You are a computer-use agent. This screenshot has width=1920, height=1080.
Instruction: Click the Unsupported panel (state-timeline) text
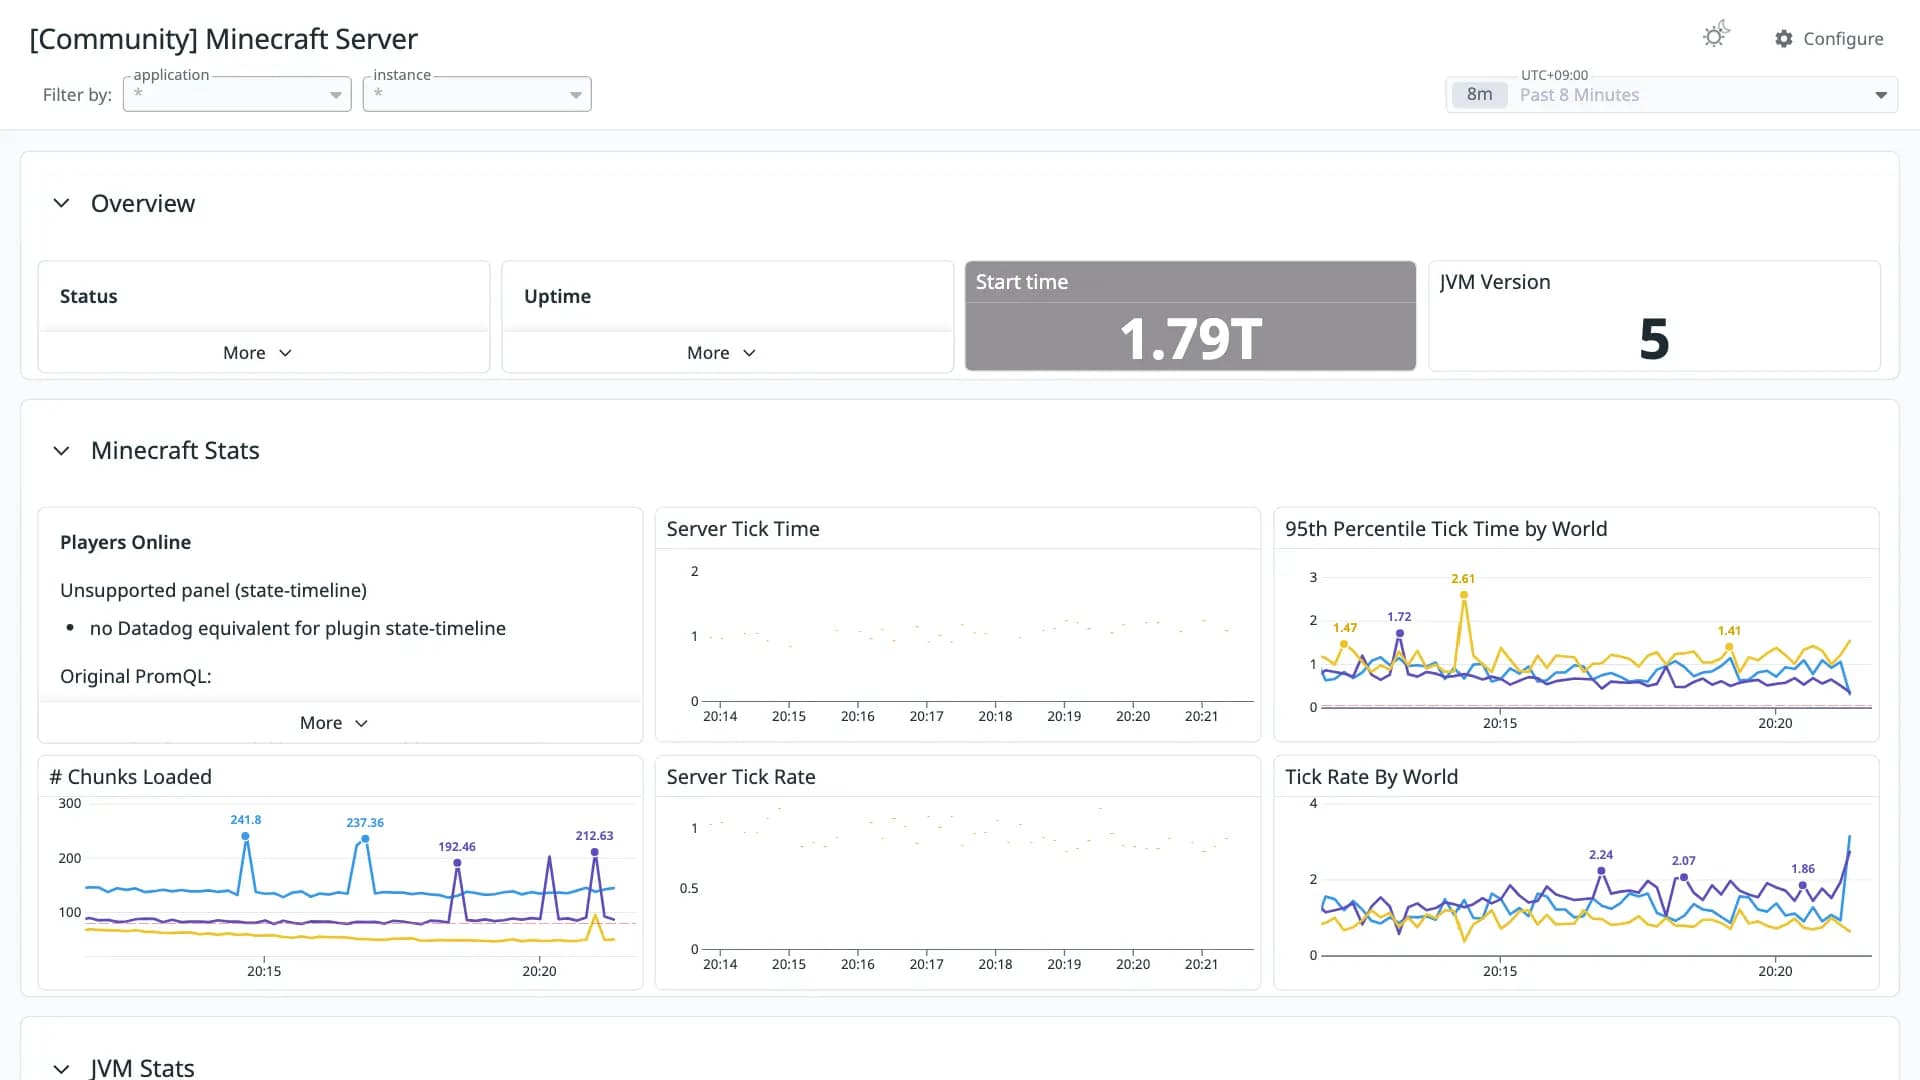(x=213, y=590)
